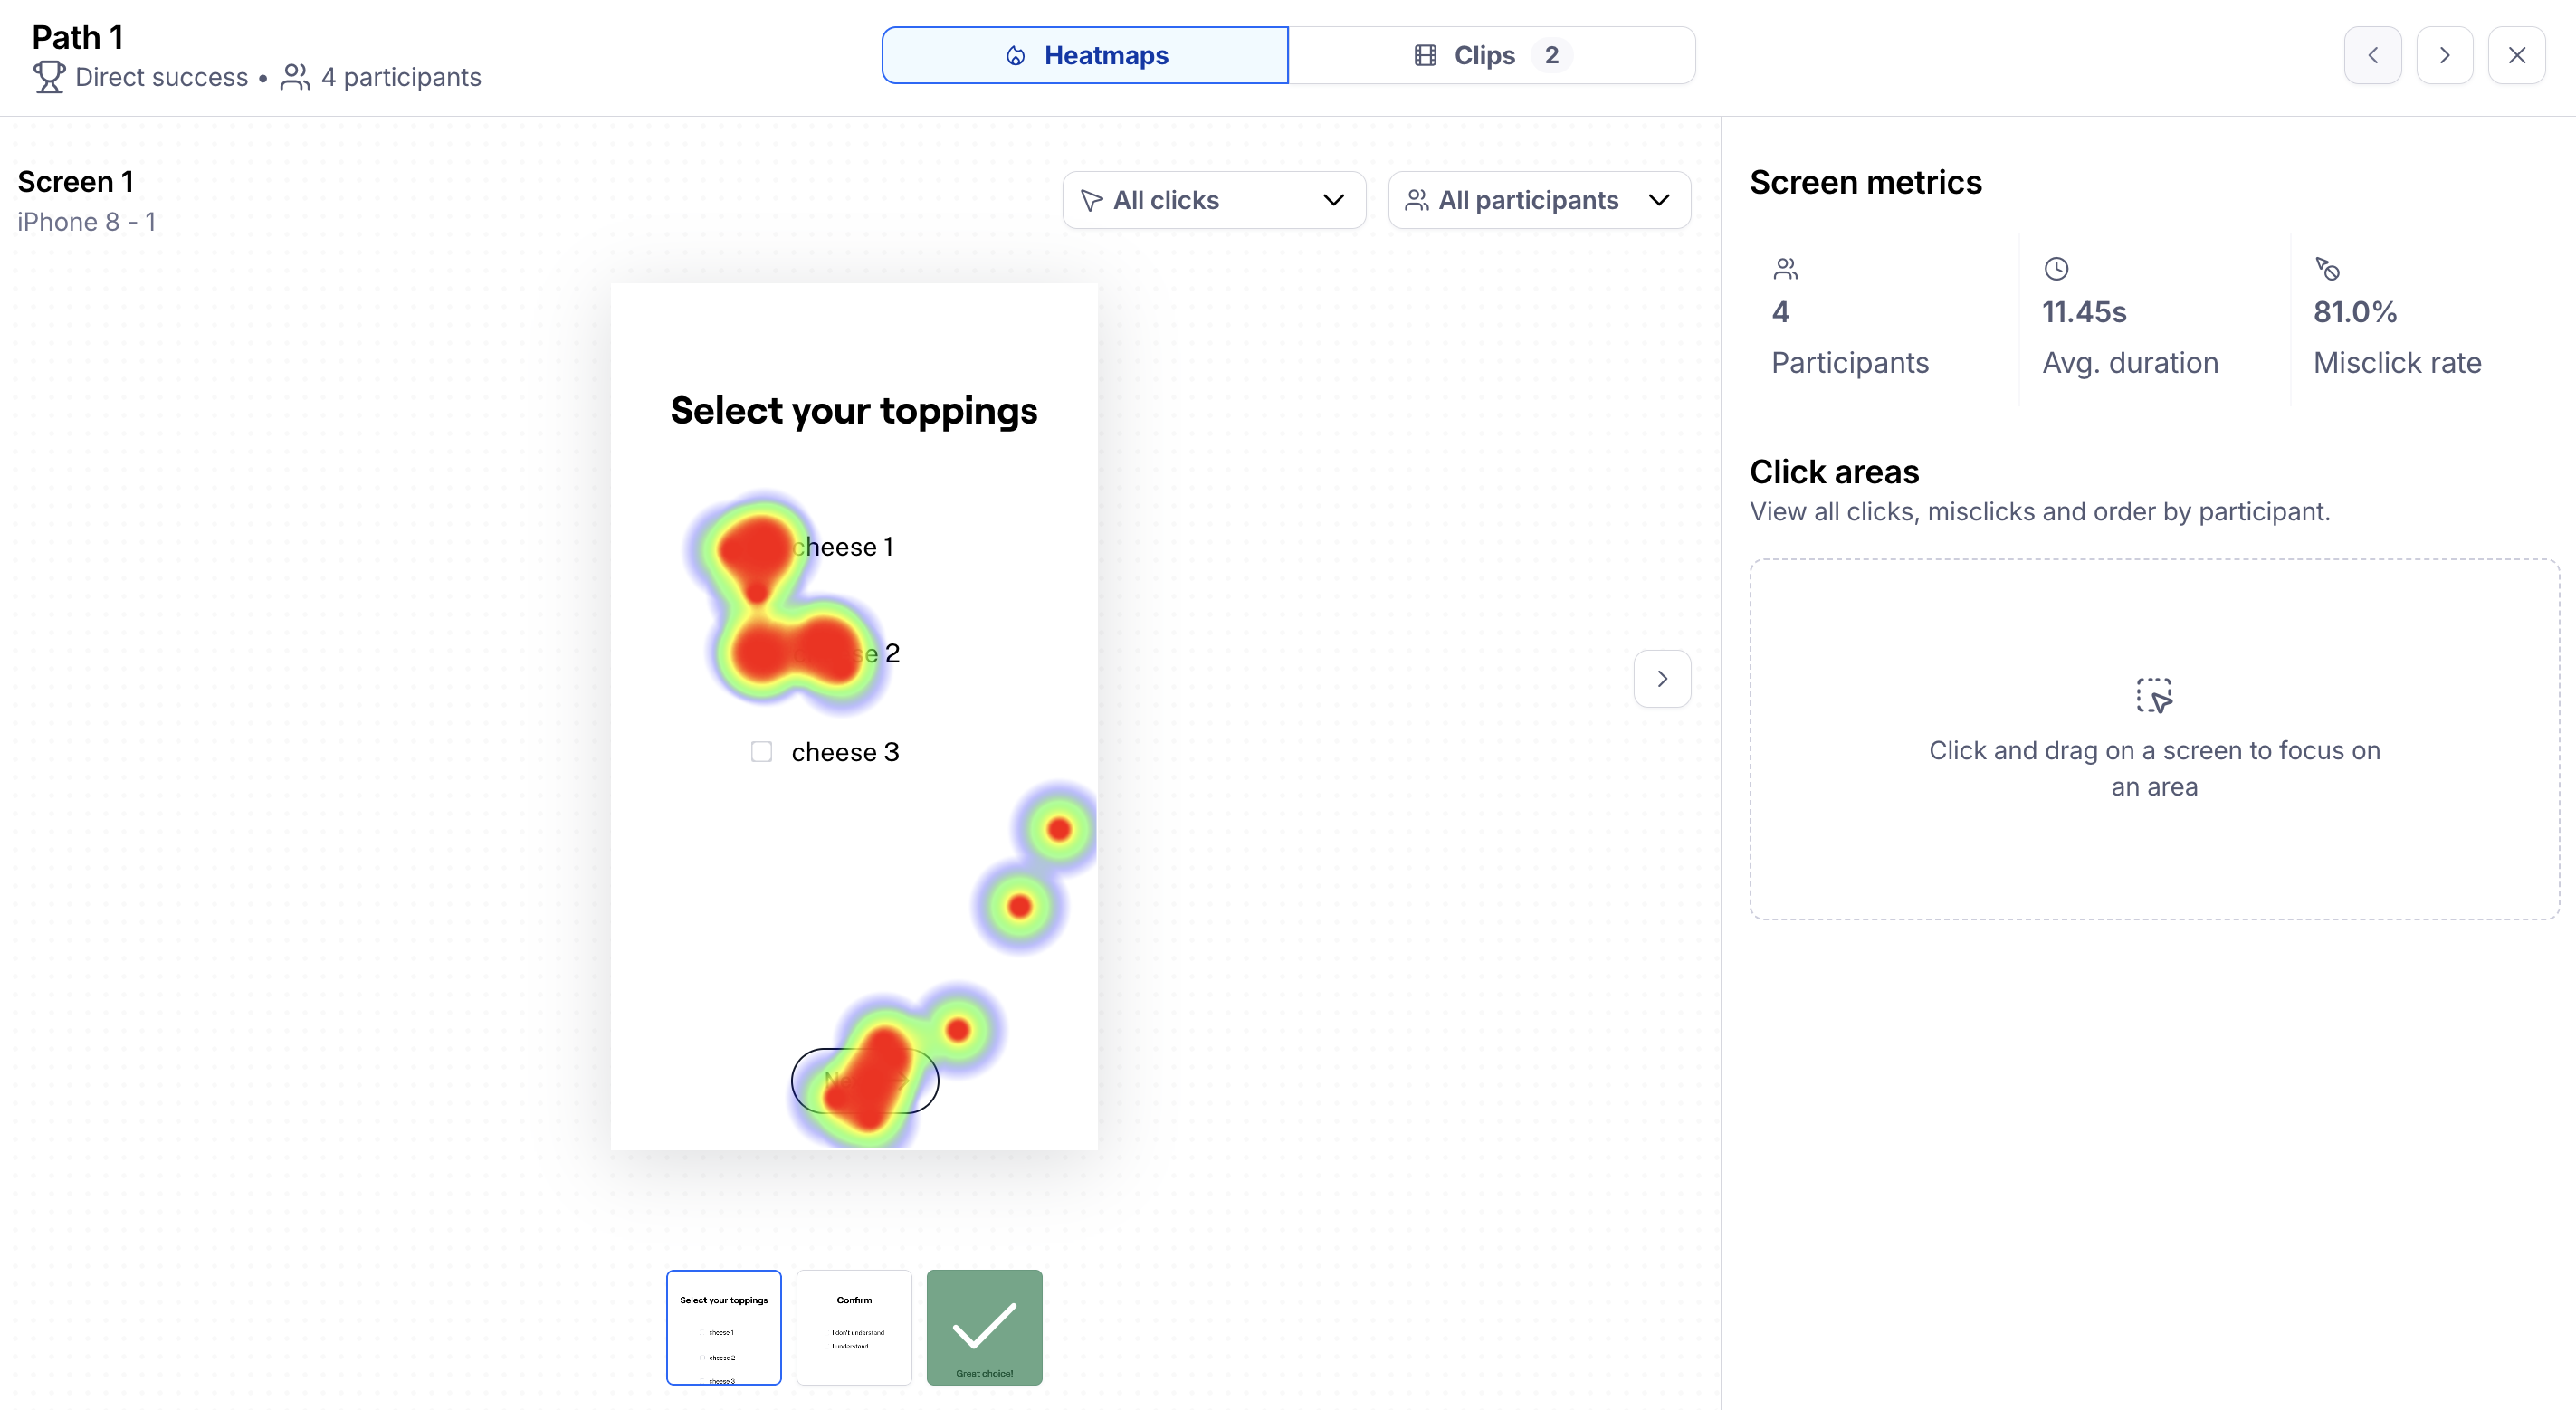Click the drag-select area icon in Click areas
The image size is (2576, 1410).
pyautogui.click(x=2154, y=695)
